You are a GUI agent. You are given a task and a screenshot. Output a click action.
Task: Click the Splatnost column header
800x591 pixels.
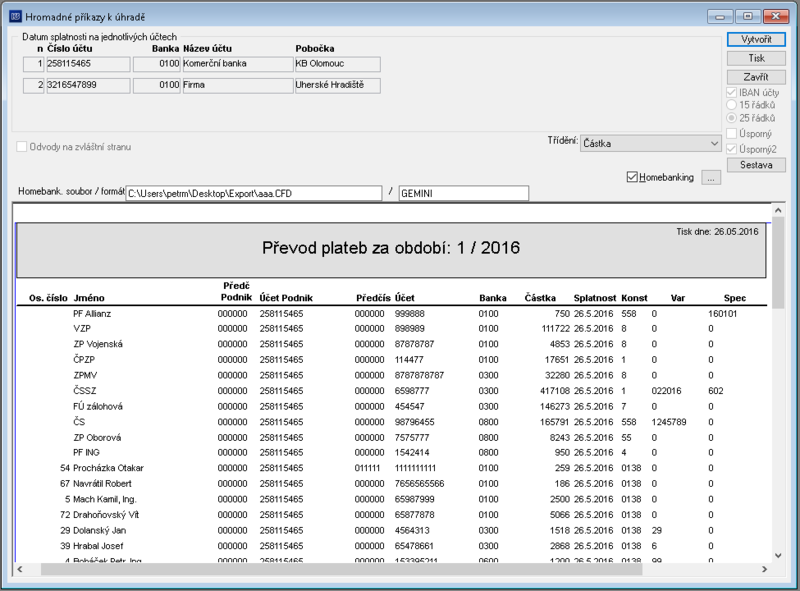(595, 298)
